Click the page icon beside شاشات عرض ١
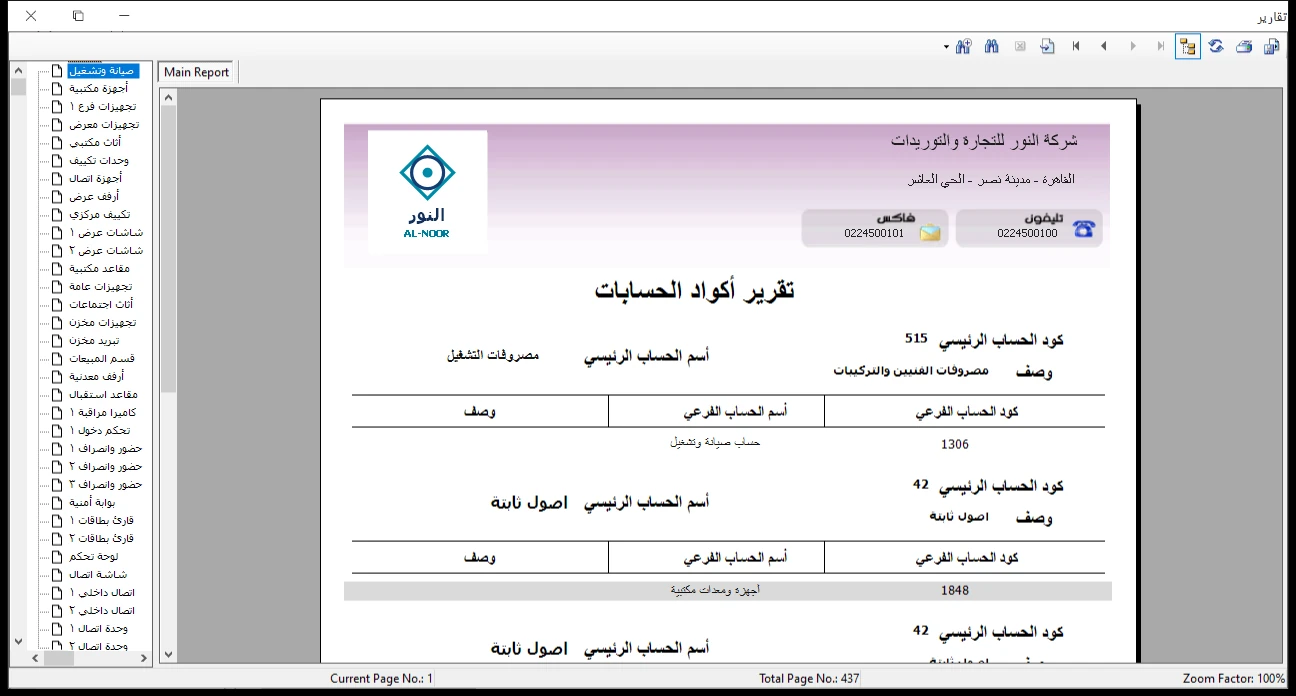Image resolution: width=1296 pixels, height=696 pixels. pos(57,233)
